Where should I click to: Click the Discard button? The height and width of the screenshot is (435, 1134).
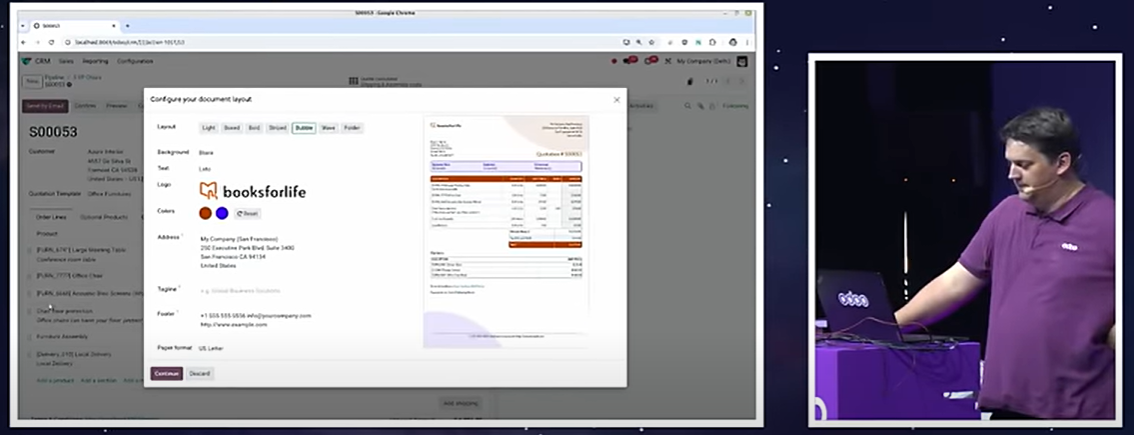tap(200, 373)
